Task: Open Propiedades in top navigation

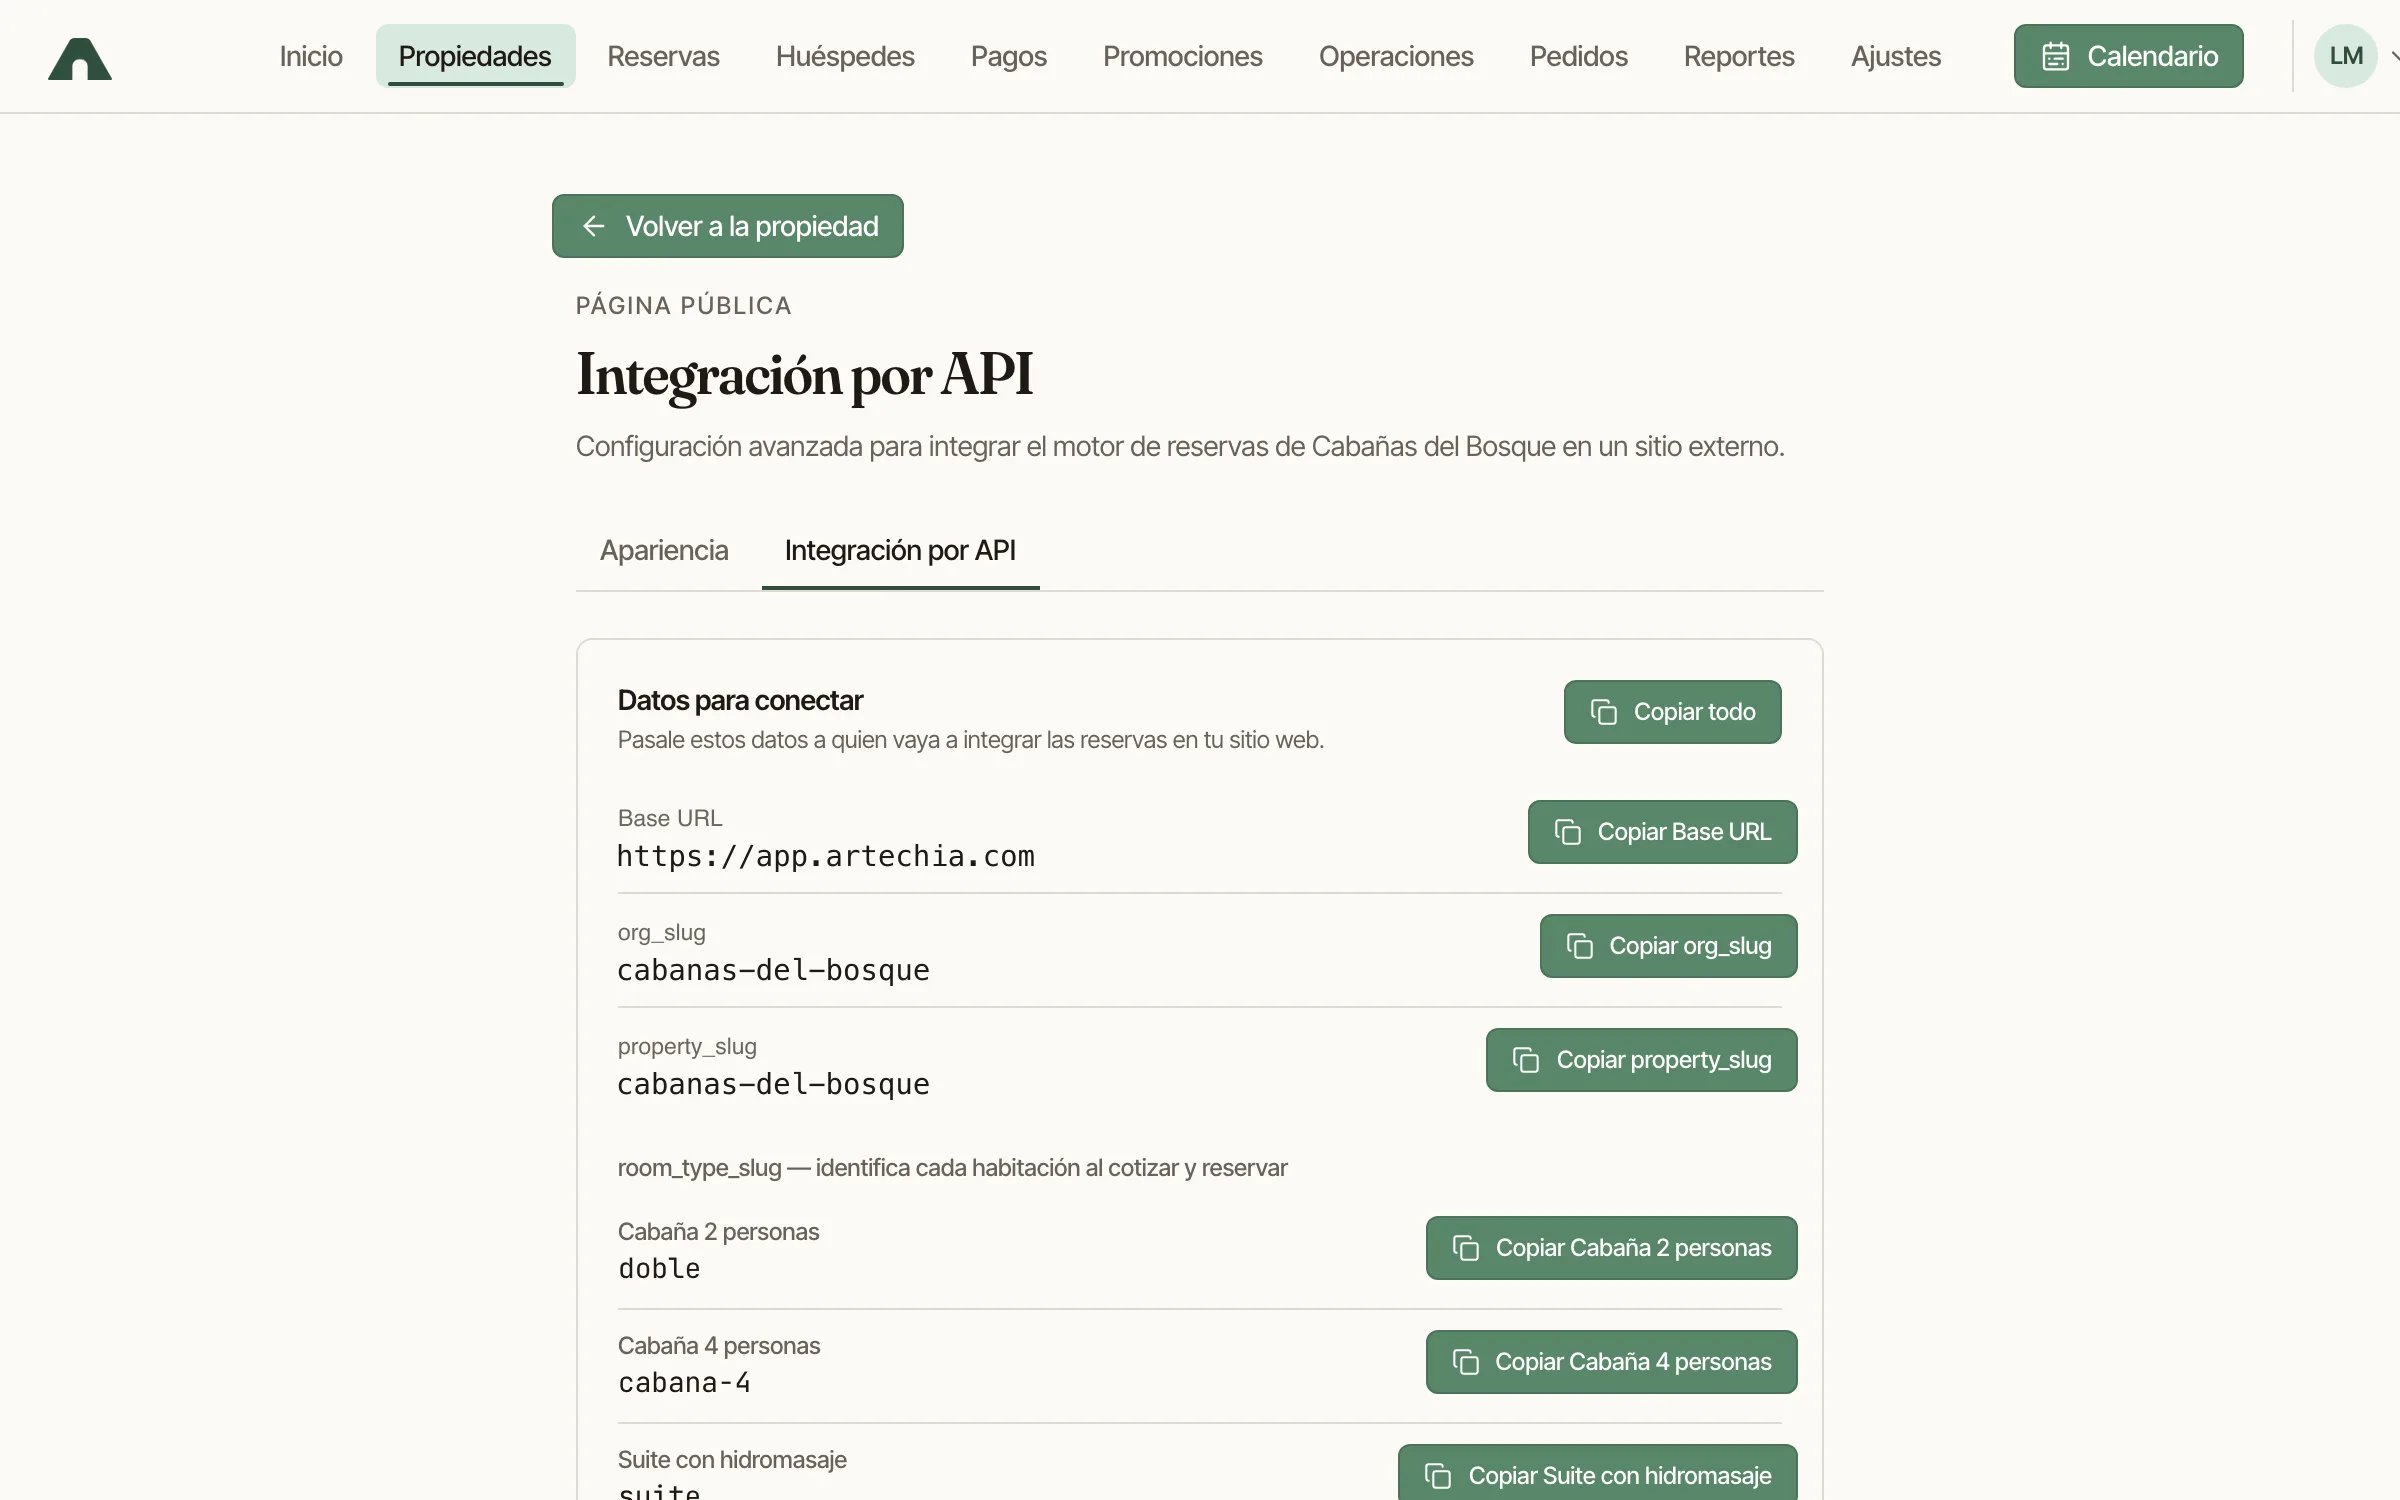Action: coord(475,56)
